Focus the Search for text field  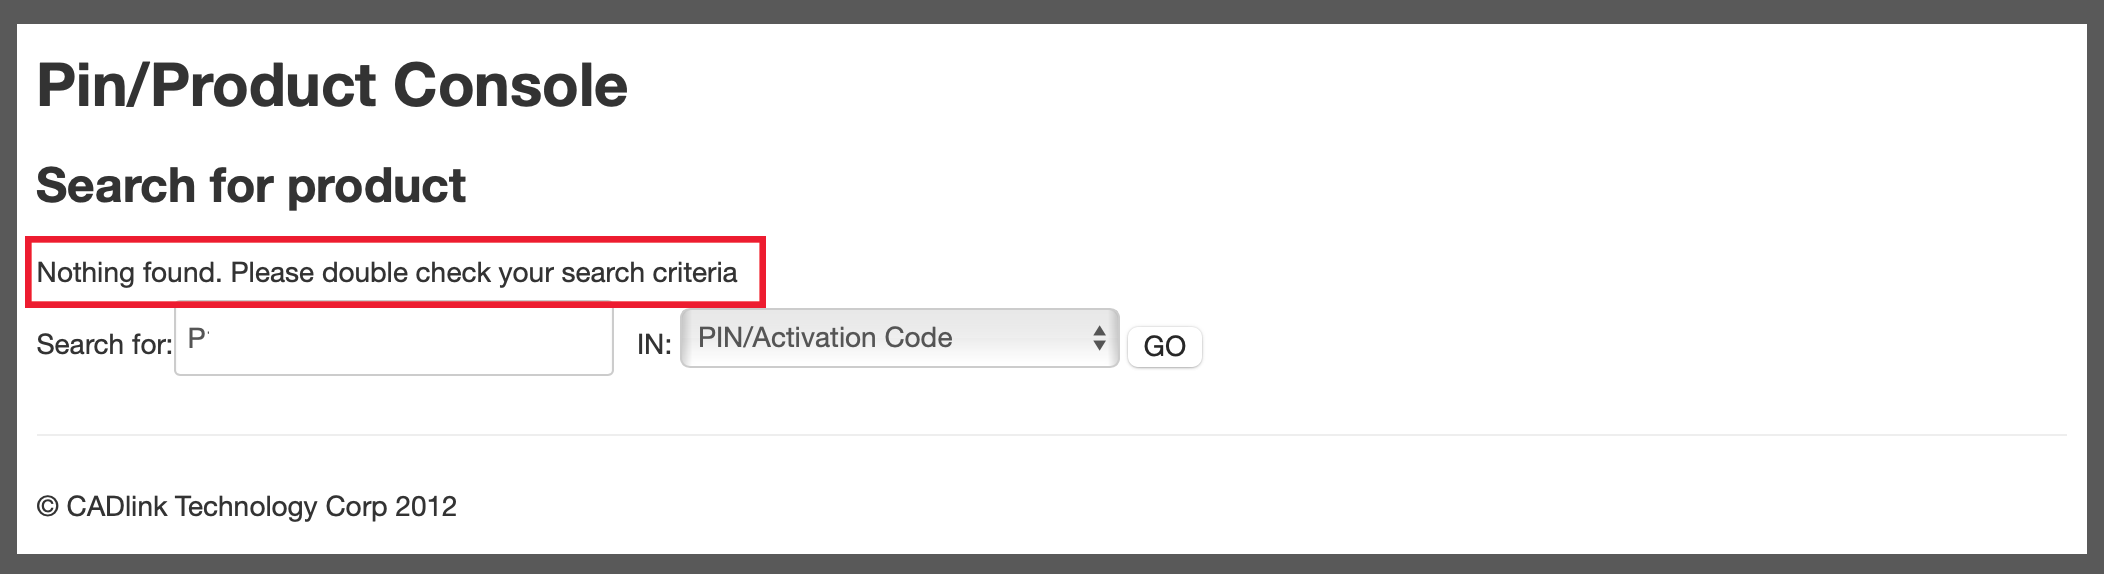point(400,339)
